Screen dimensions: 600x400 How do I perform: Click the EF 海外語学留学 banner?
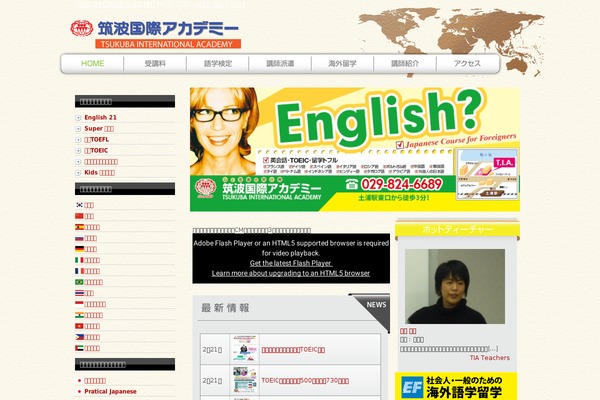pos(456,386)
